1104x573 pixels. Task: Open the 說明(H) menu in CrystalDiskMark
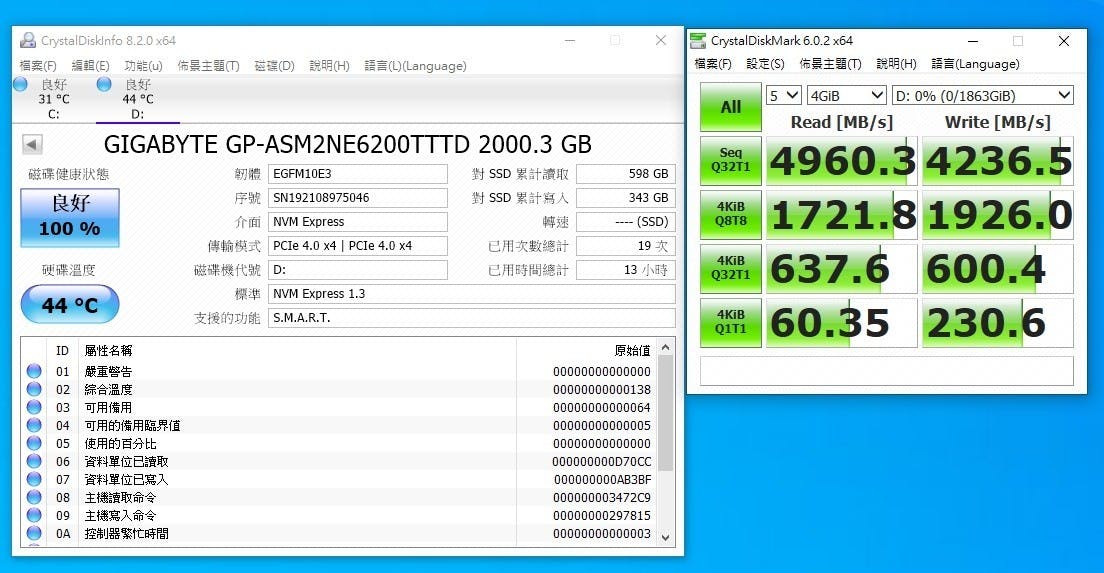point(896,63)
